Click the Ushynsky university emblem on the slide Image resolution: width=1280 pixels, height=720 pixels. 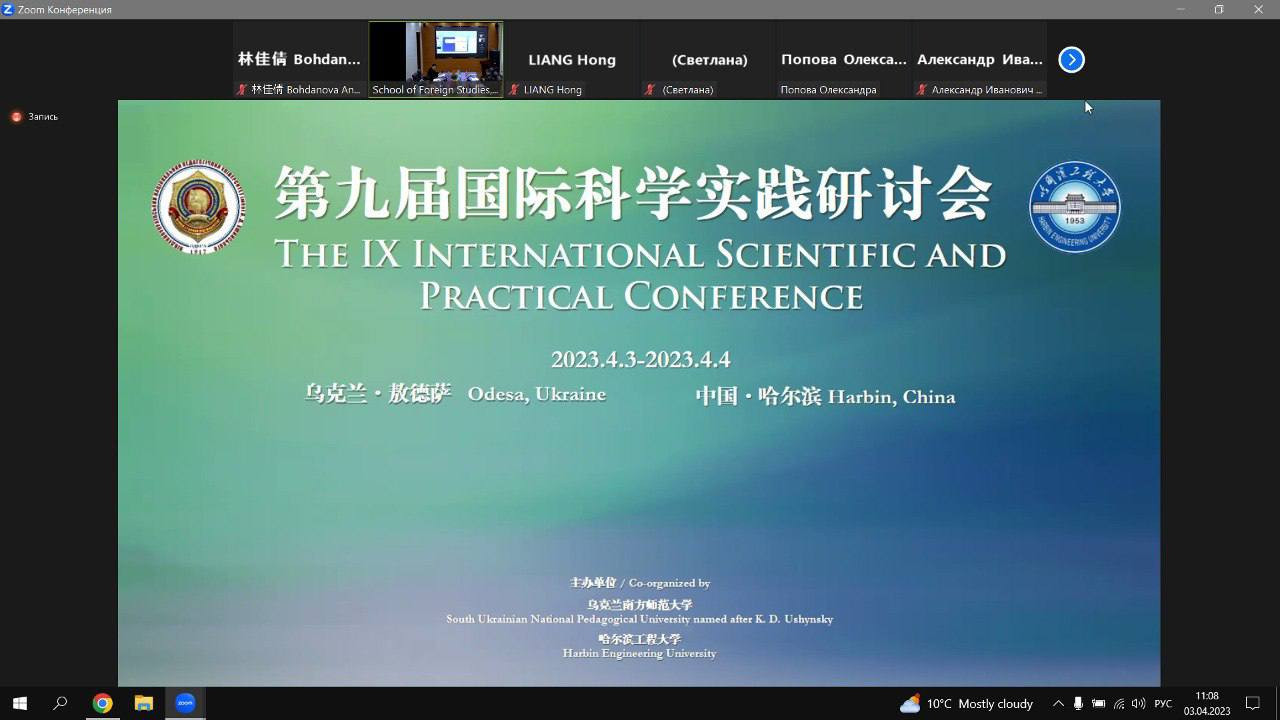(199, 207)
